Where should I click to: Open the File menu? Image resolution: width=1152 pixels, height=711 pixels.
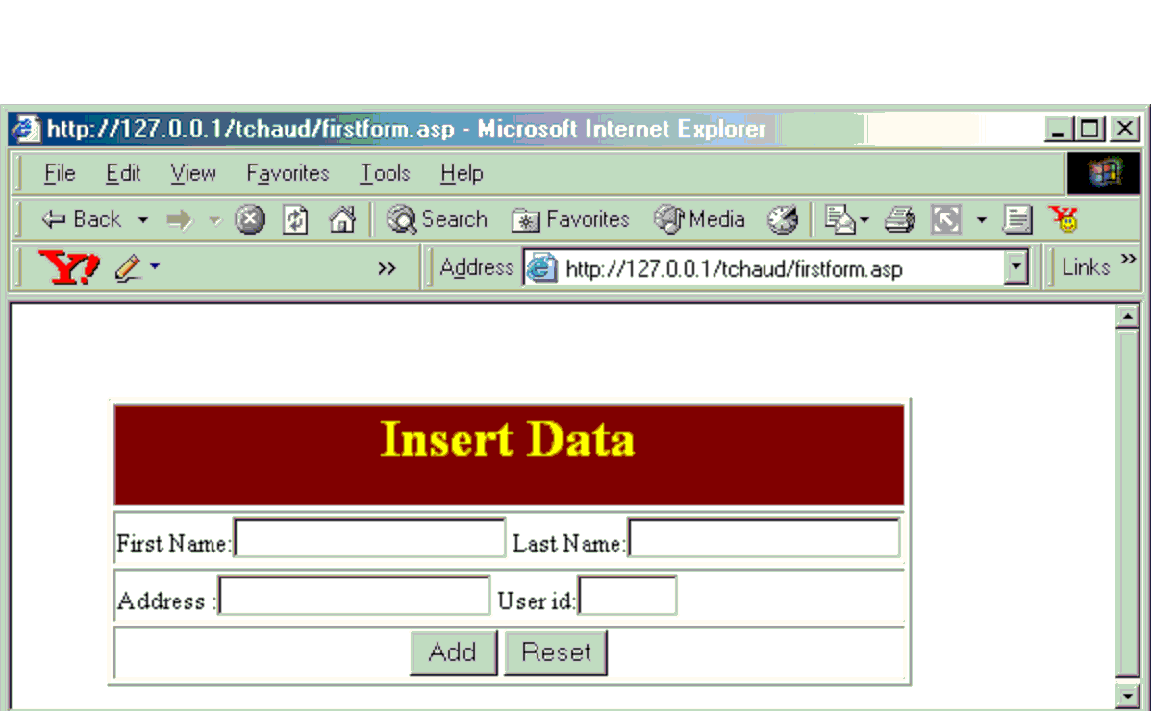coord(60,173)
